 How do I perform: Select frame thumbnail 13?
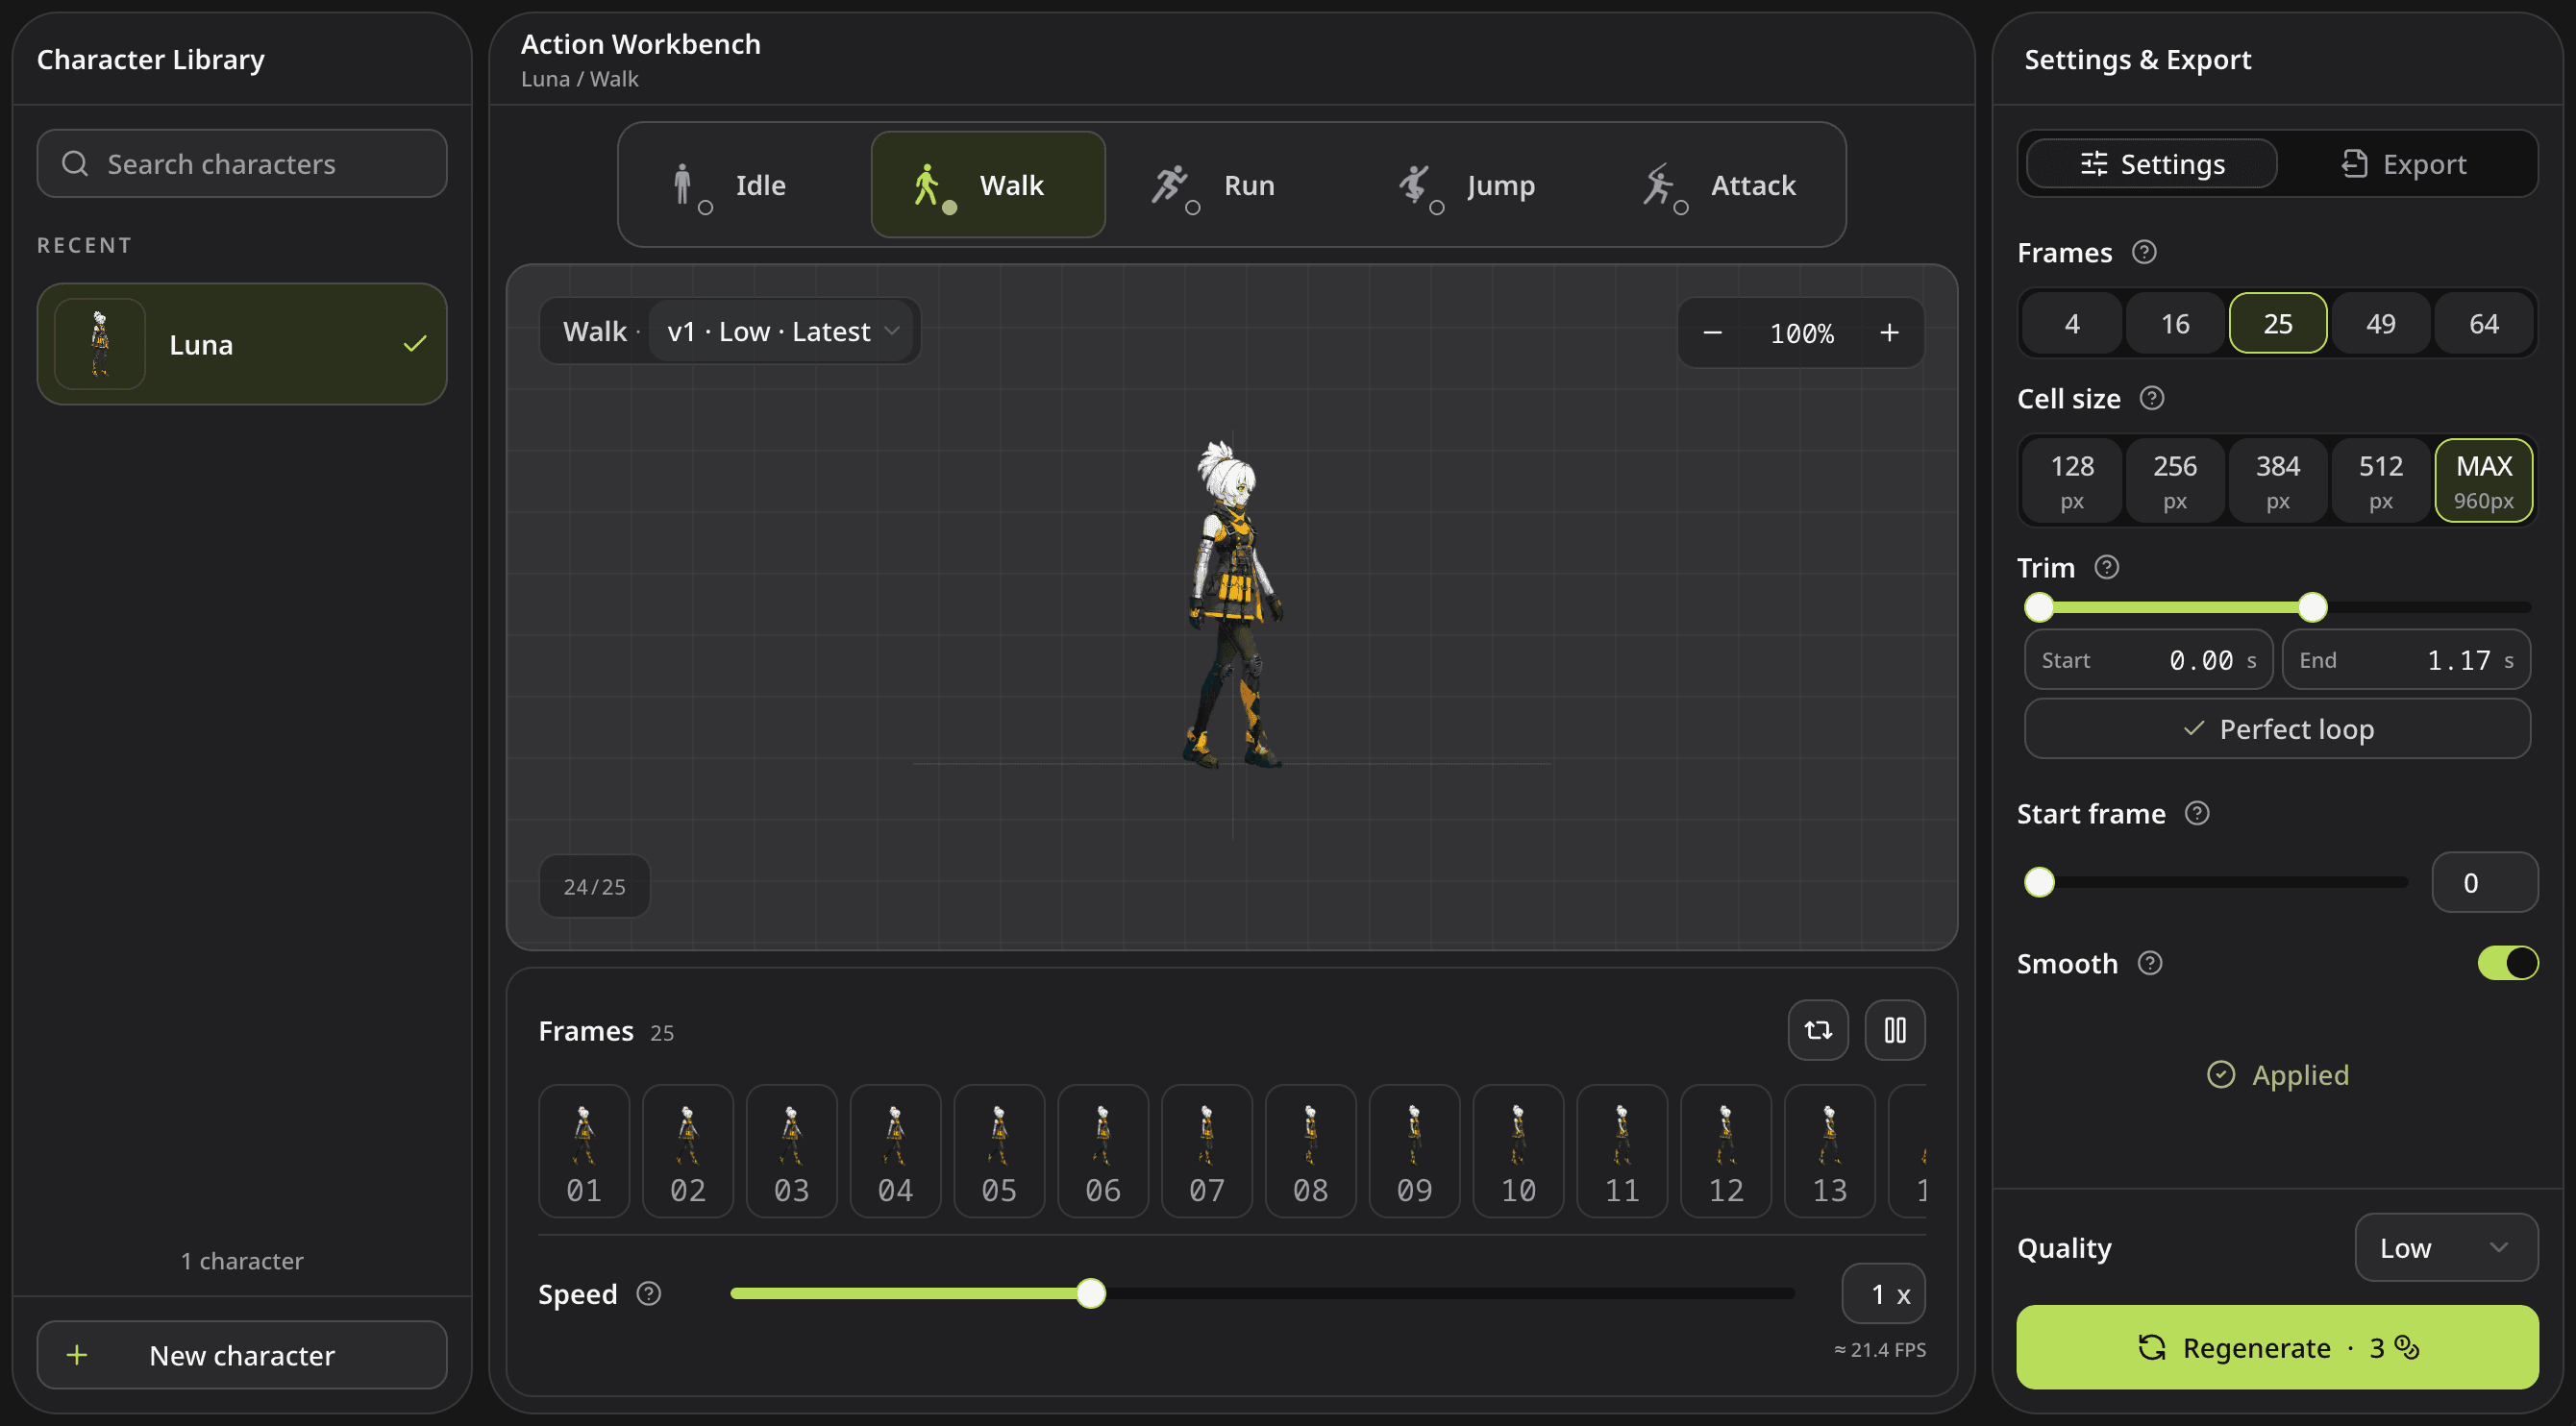[1829, 1151]
